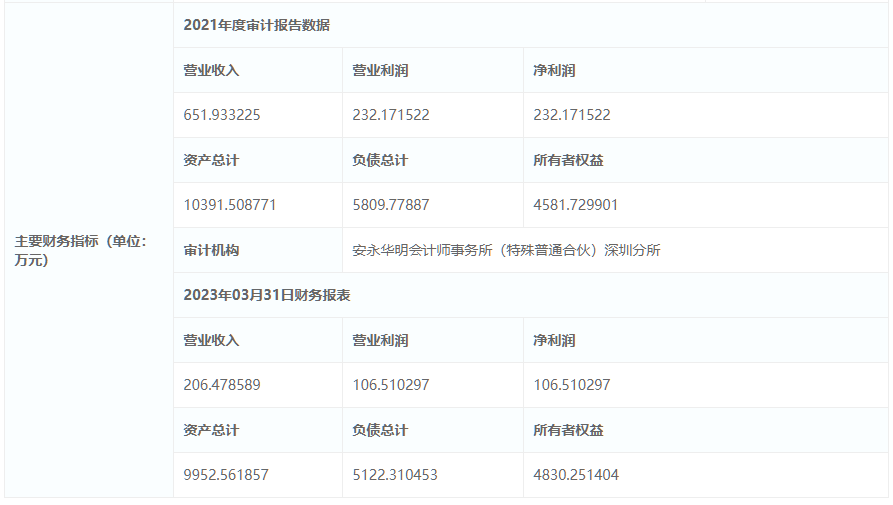Select the 2023年03月31日财务报表 section heading

267,295
